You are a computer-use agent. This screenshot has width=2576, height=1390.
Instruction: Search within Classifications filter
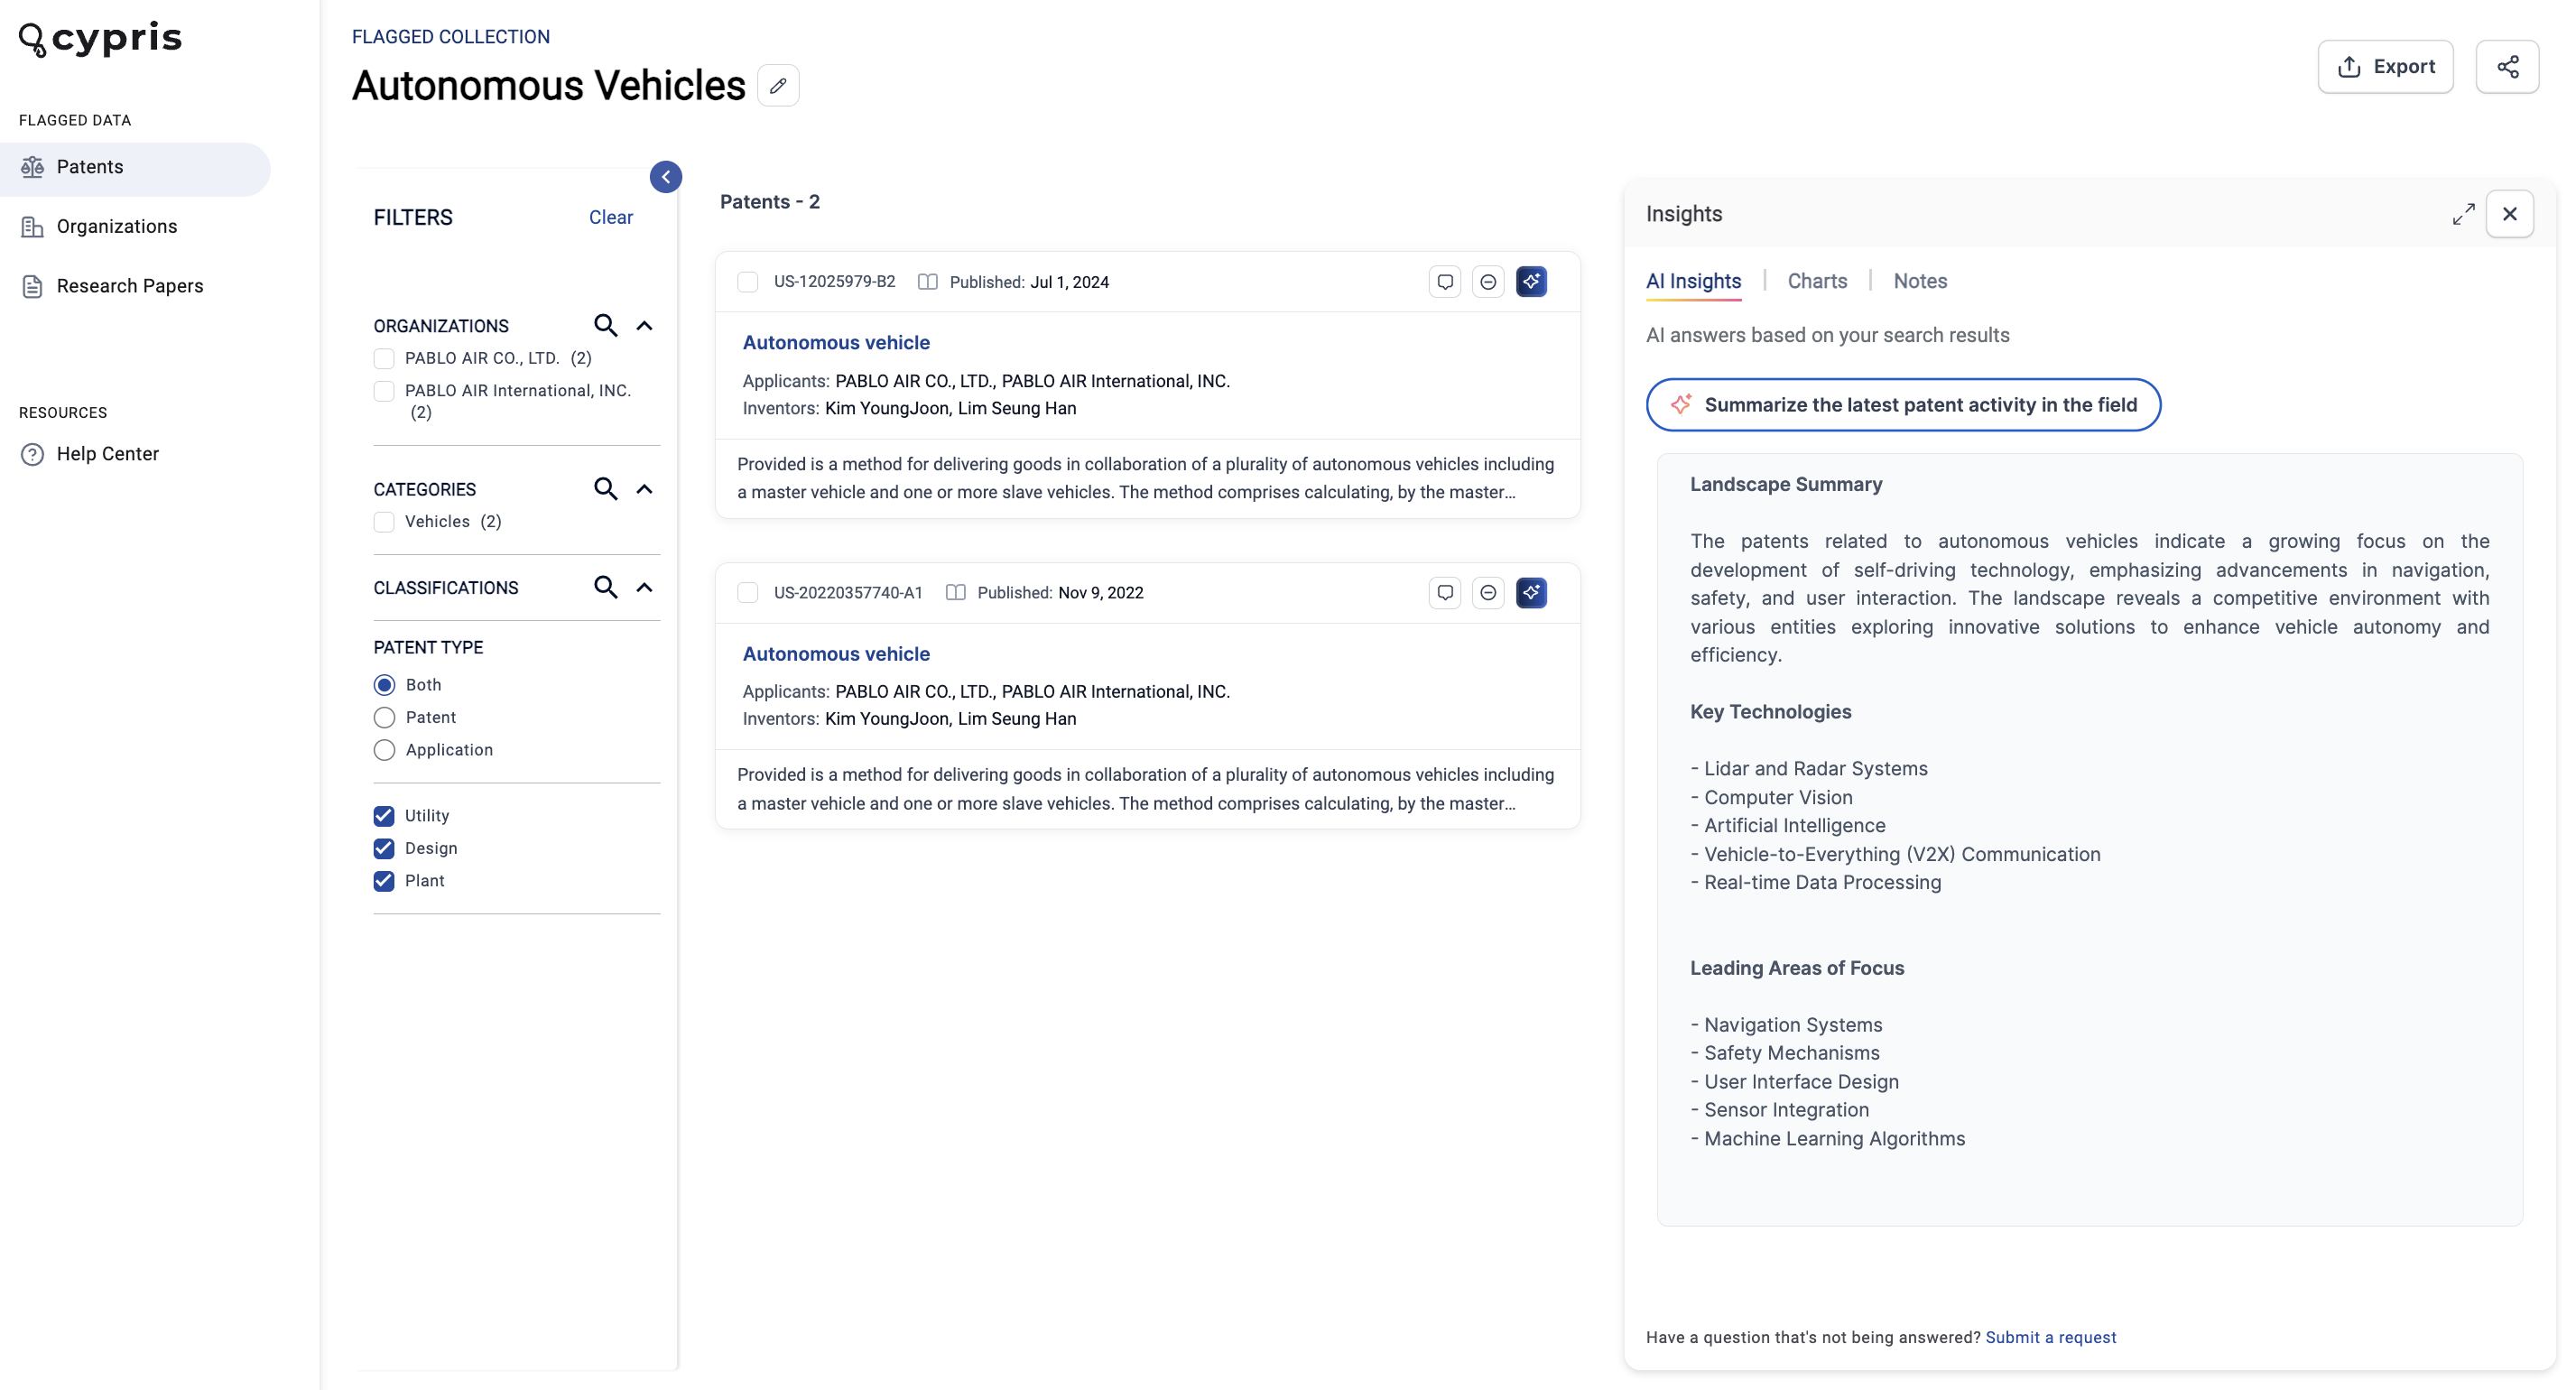tap(605, 587)
